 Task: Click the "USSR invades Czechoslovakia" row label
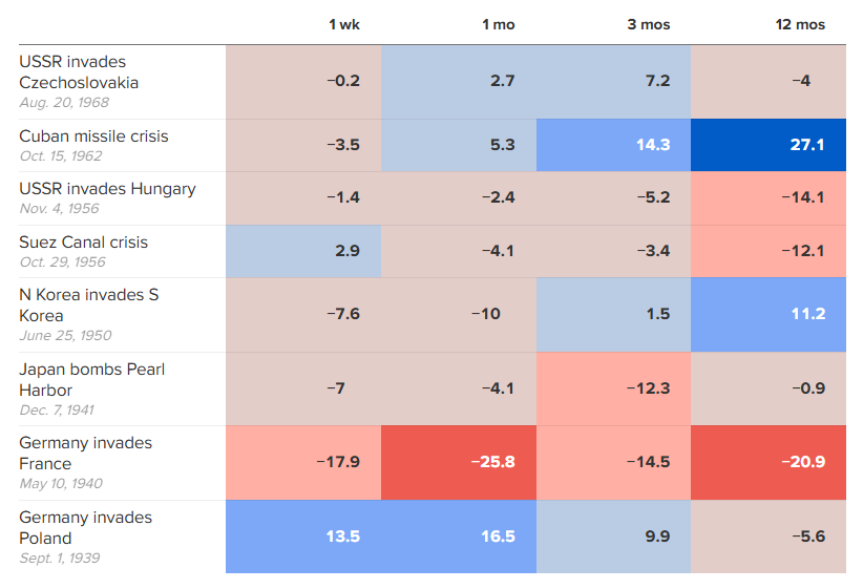[x=79, y=72]
